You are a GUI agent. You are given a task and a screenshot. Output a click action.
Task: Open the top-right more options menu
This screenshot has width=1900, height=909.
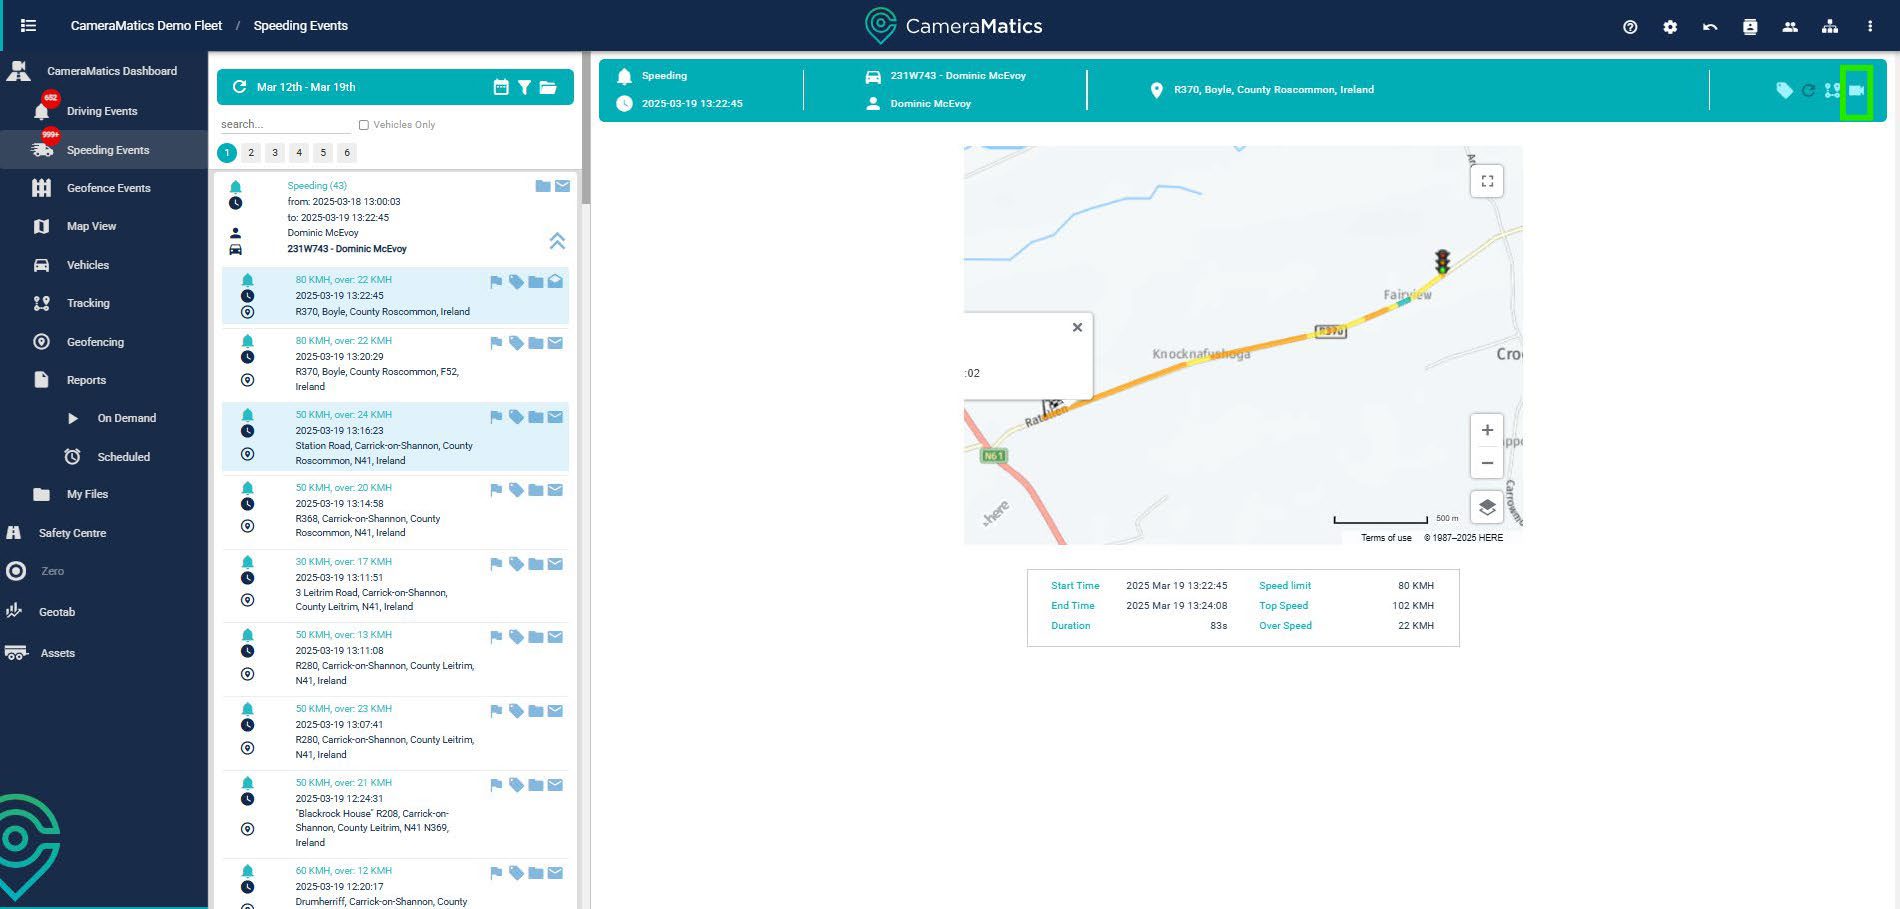pyautogui.click(x=1869, y=27)
